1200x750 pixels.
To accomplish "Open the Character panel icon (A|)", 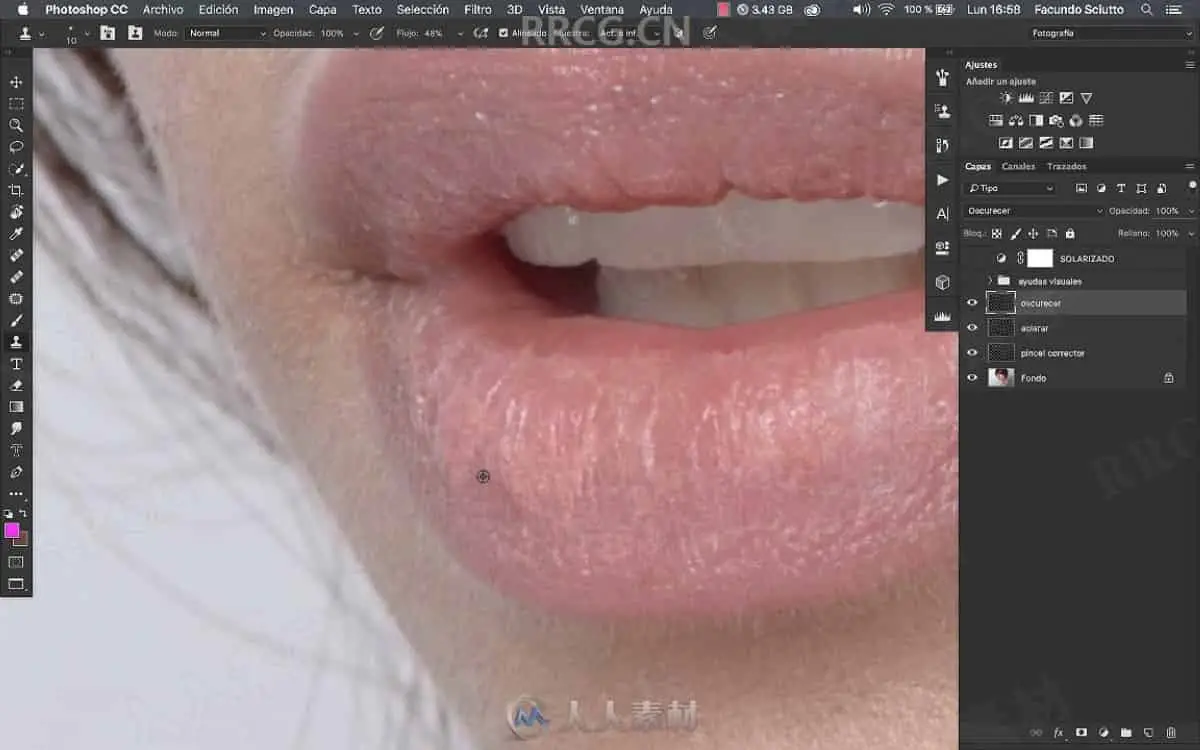I will pyautogui.click(x=942, y=214).
